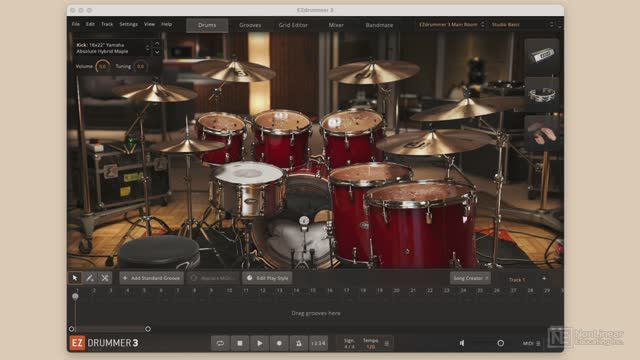Click the EZ Drummer 3 logo
The width and height of the screenshot is (640, 360).
[104, 343]
